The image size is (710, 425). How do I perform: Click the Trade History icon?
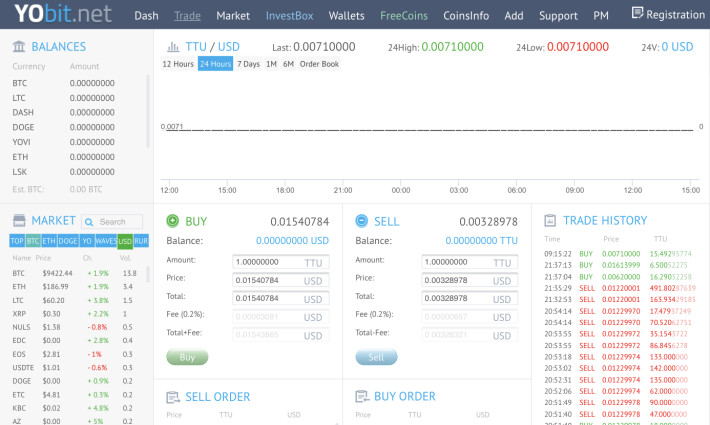(x=550, y=220)
